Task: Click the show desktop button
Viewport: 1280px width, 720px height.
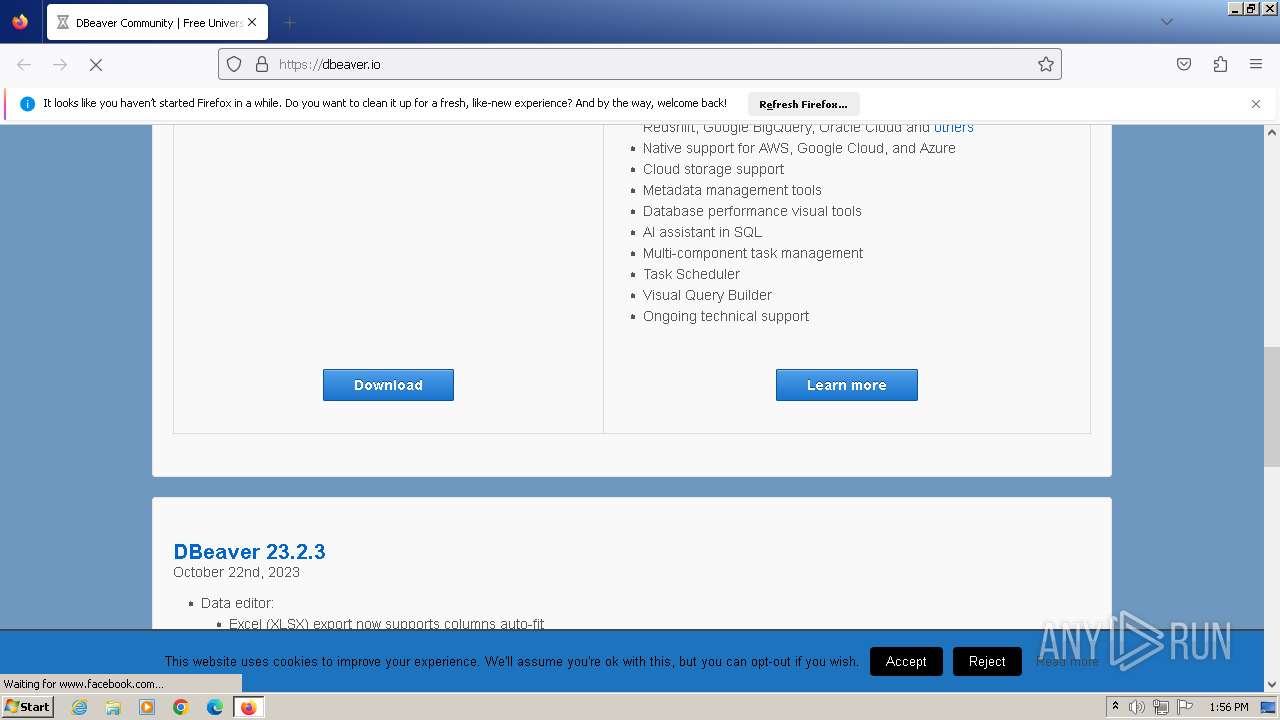Action: [x=1269, y=707]
